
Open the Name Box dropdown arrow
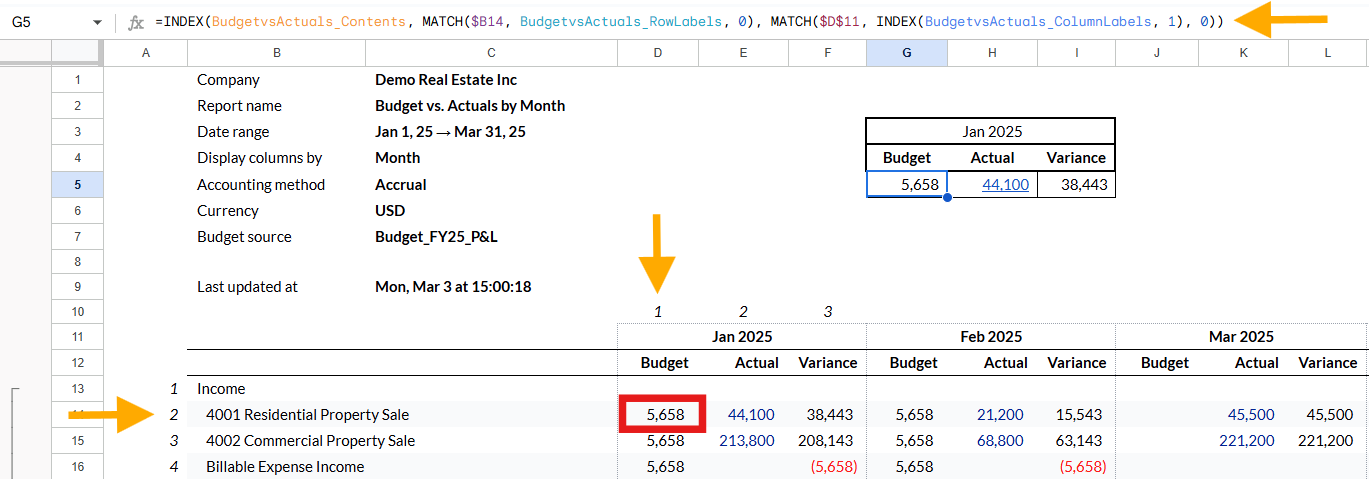click(97, 21)
